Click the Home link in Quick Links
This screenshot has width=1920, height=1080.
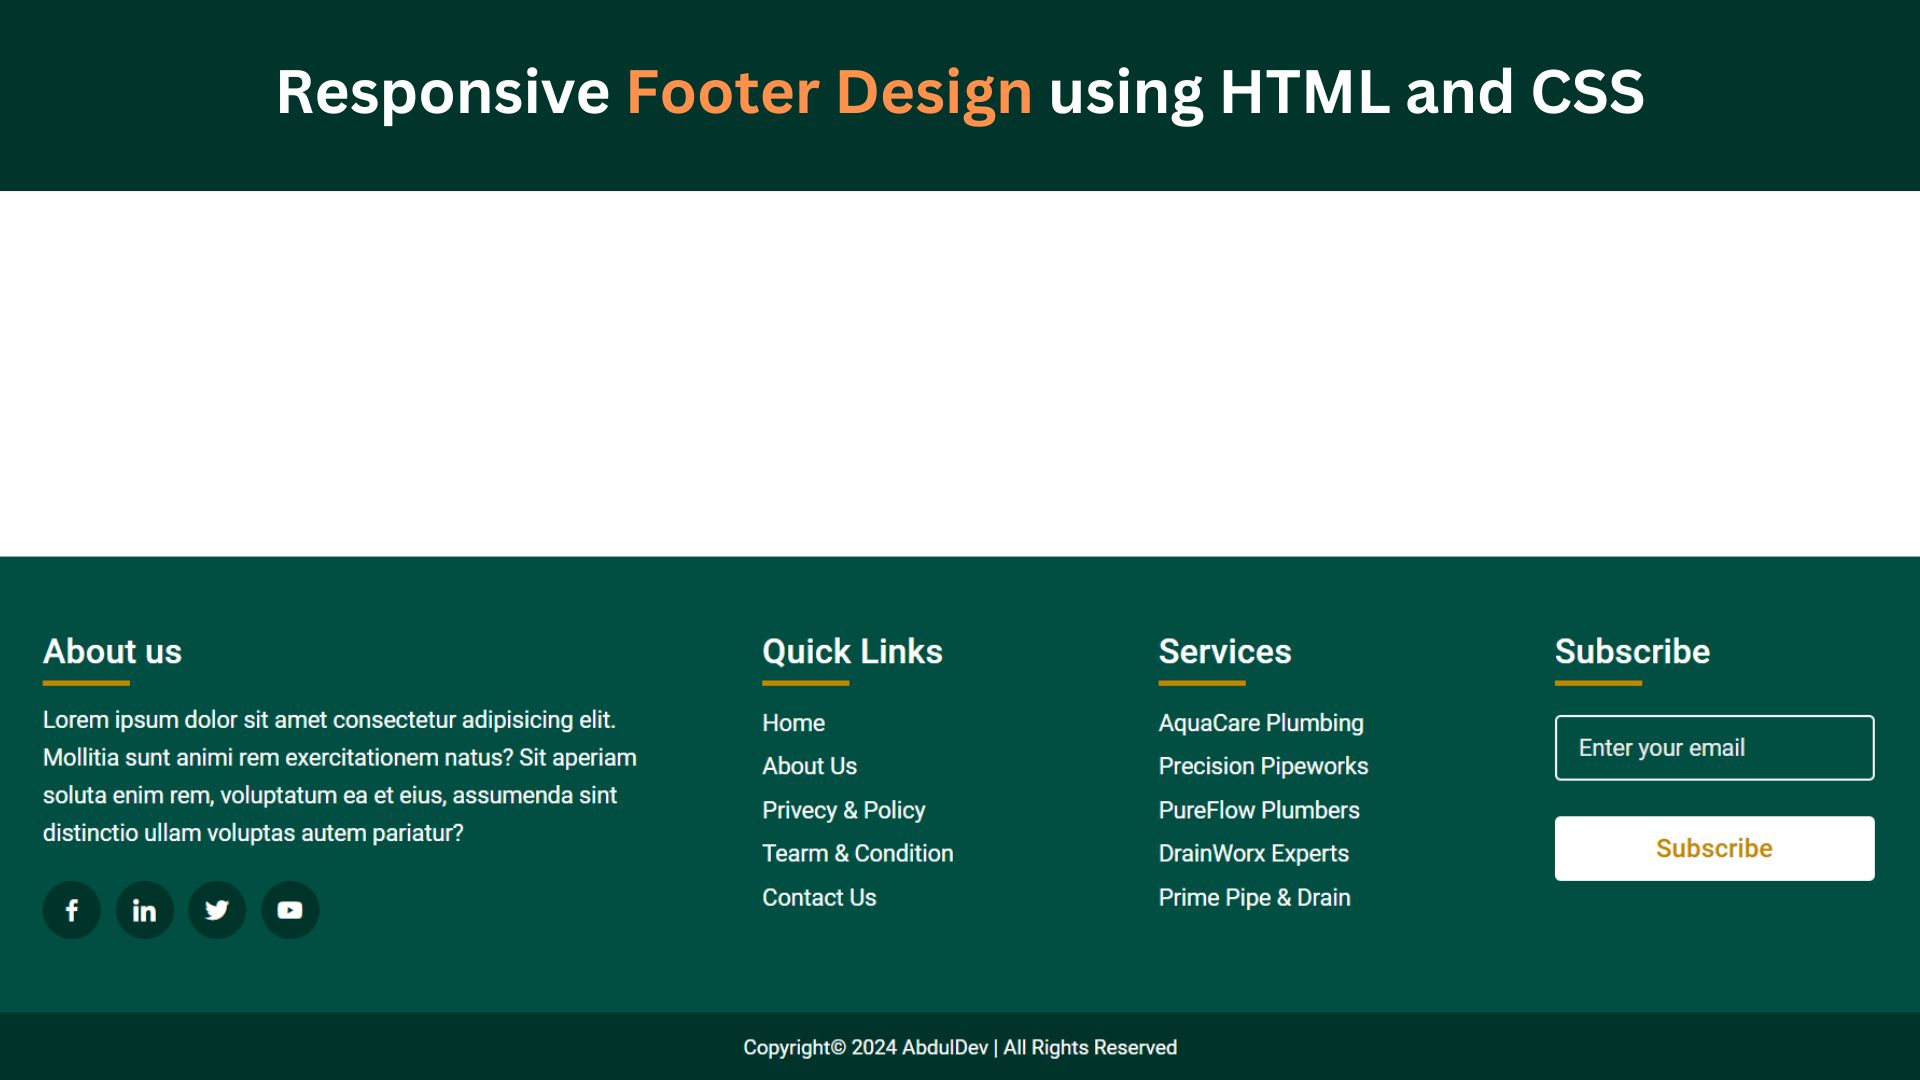(x=793, y=723)
